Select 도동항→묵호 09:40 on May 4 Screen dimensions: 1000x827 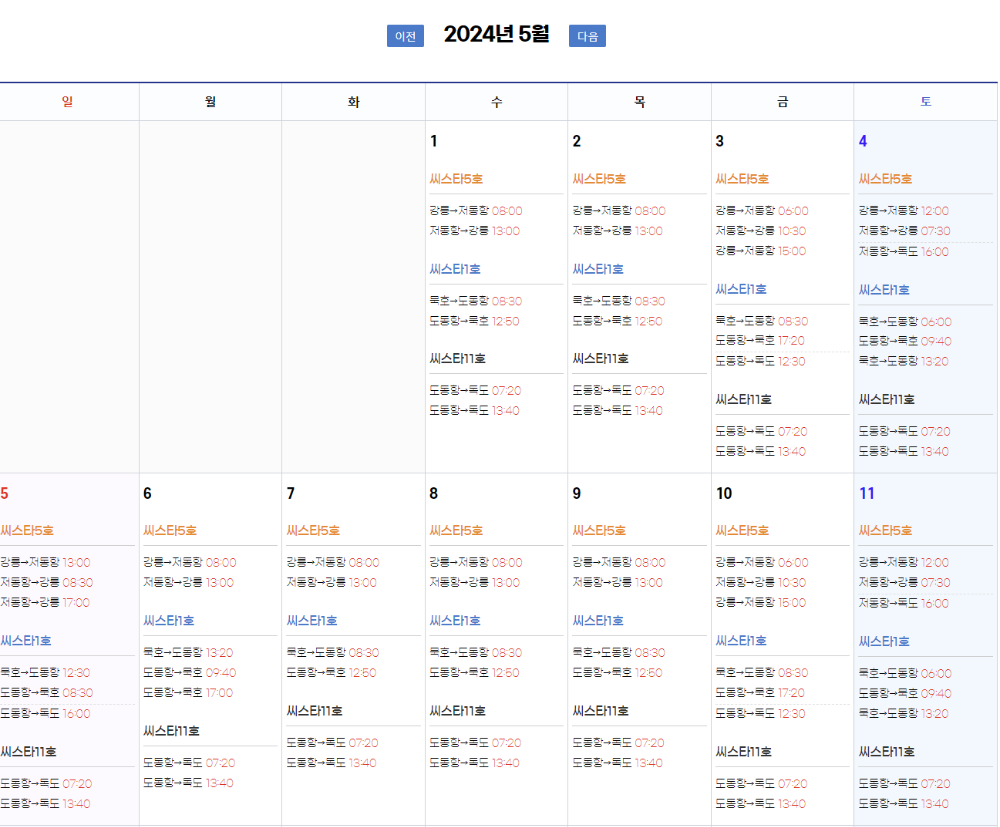pyautogui.click(x=905, y=341)
